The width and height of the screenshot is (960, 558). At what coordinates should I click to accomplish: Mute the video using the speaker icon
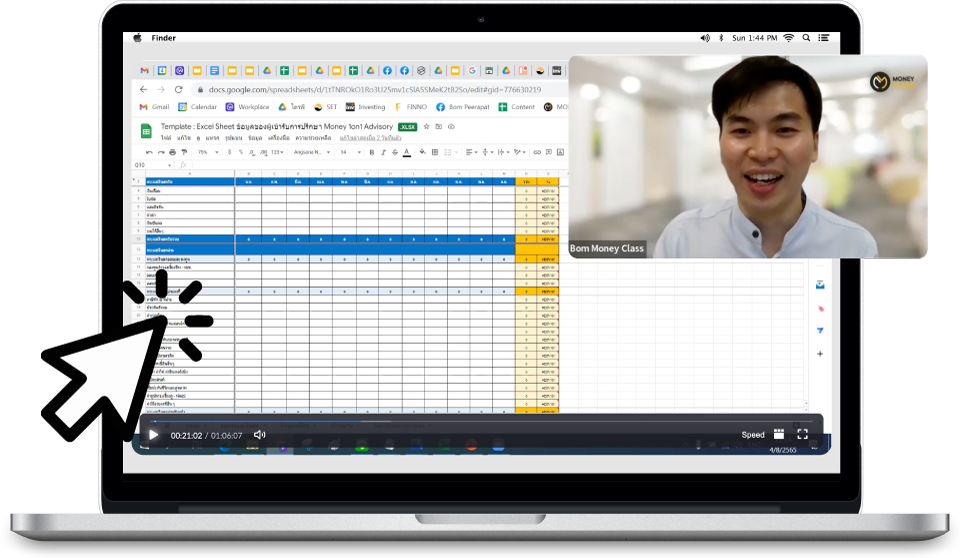pos(260,435)
